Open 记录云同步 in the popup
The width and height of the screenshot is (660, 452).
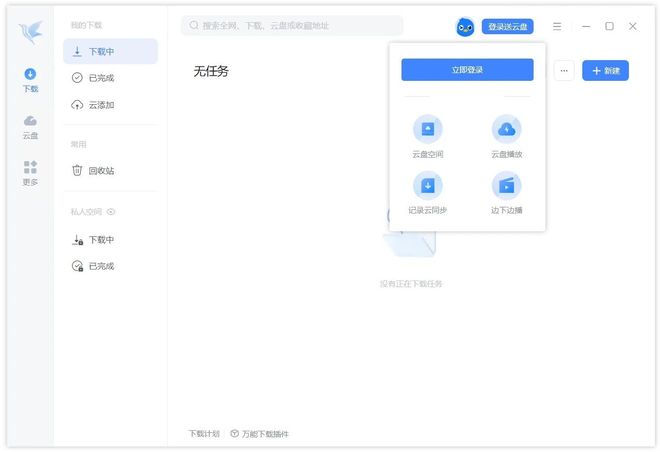(x=428, y=193)
